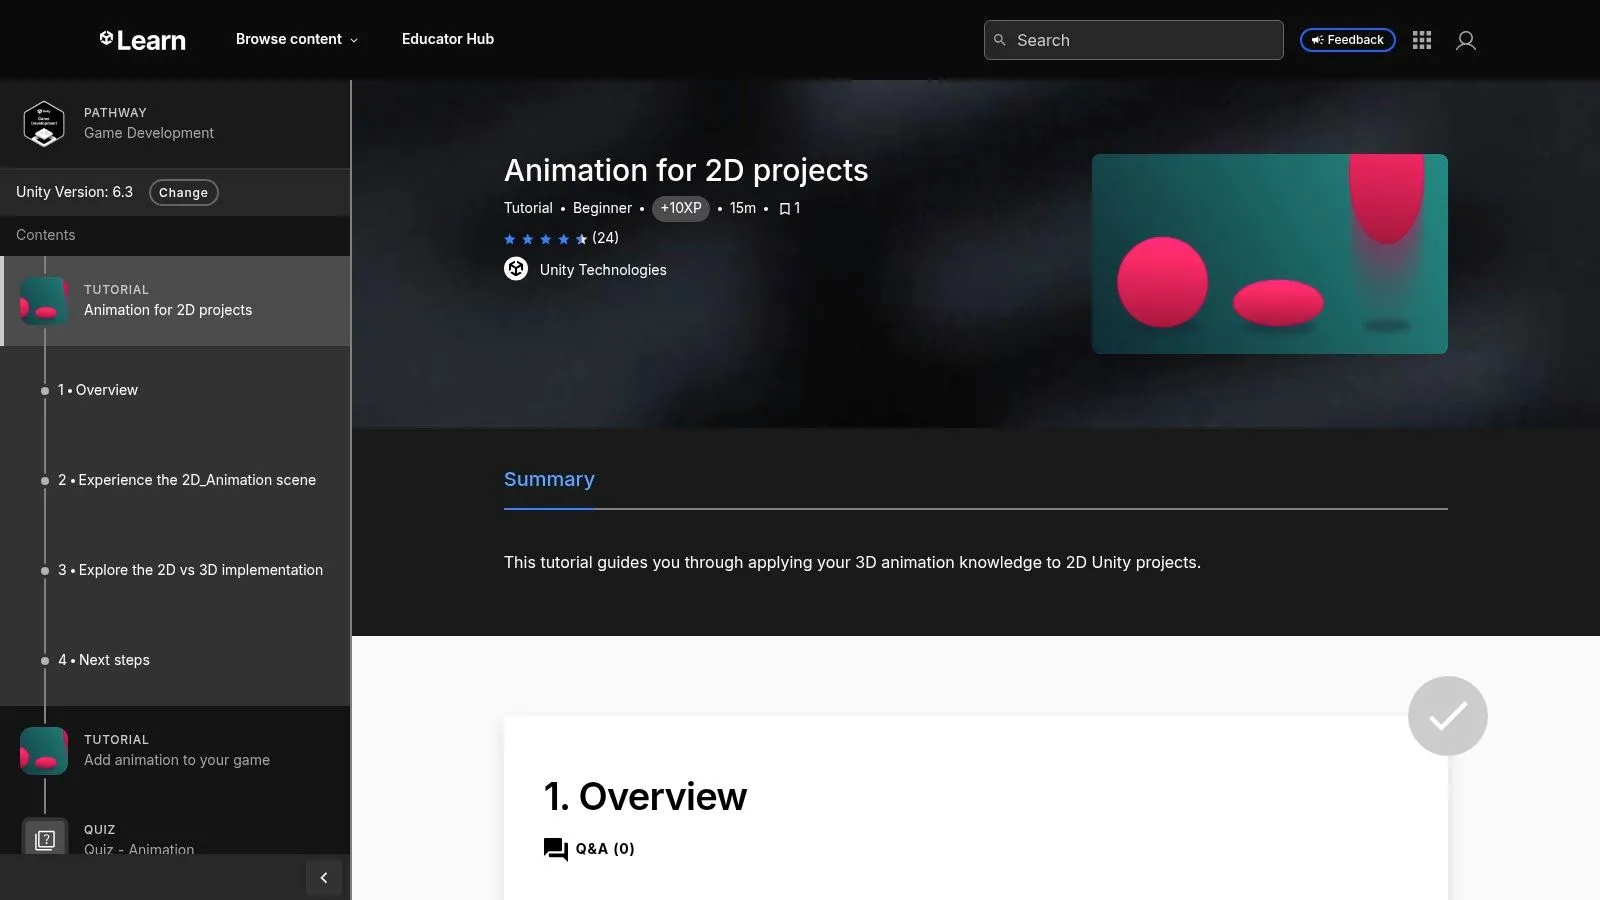Click the Unity Technologies logo icon
1600x900 pixels.
click(x=516, y=269)
